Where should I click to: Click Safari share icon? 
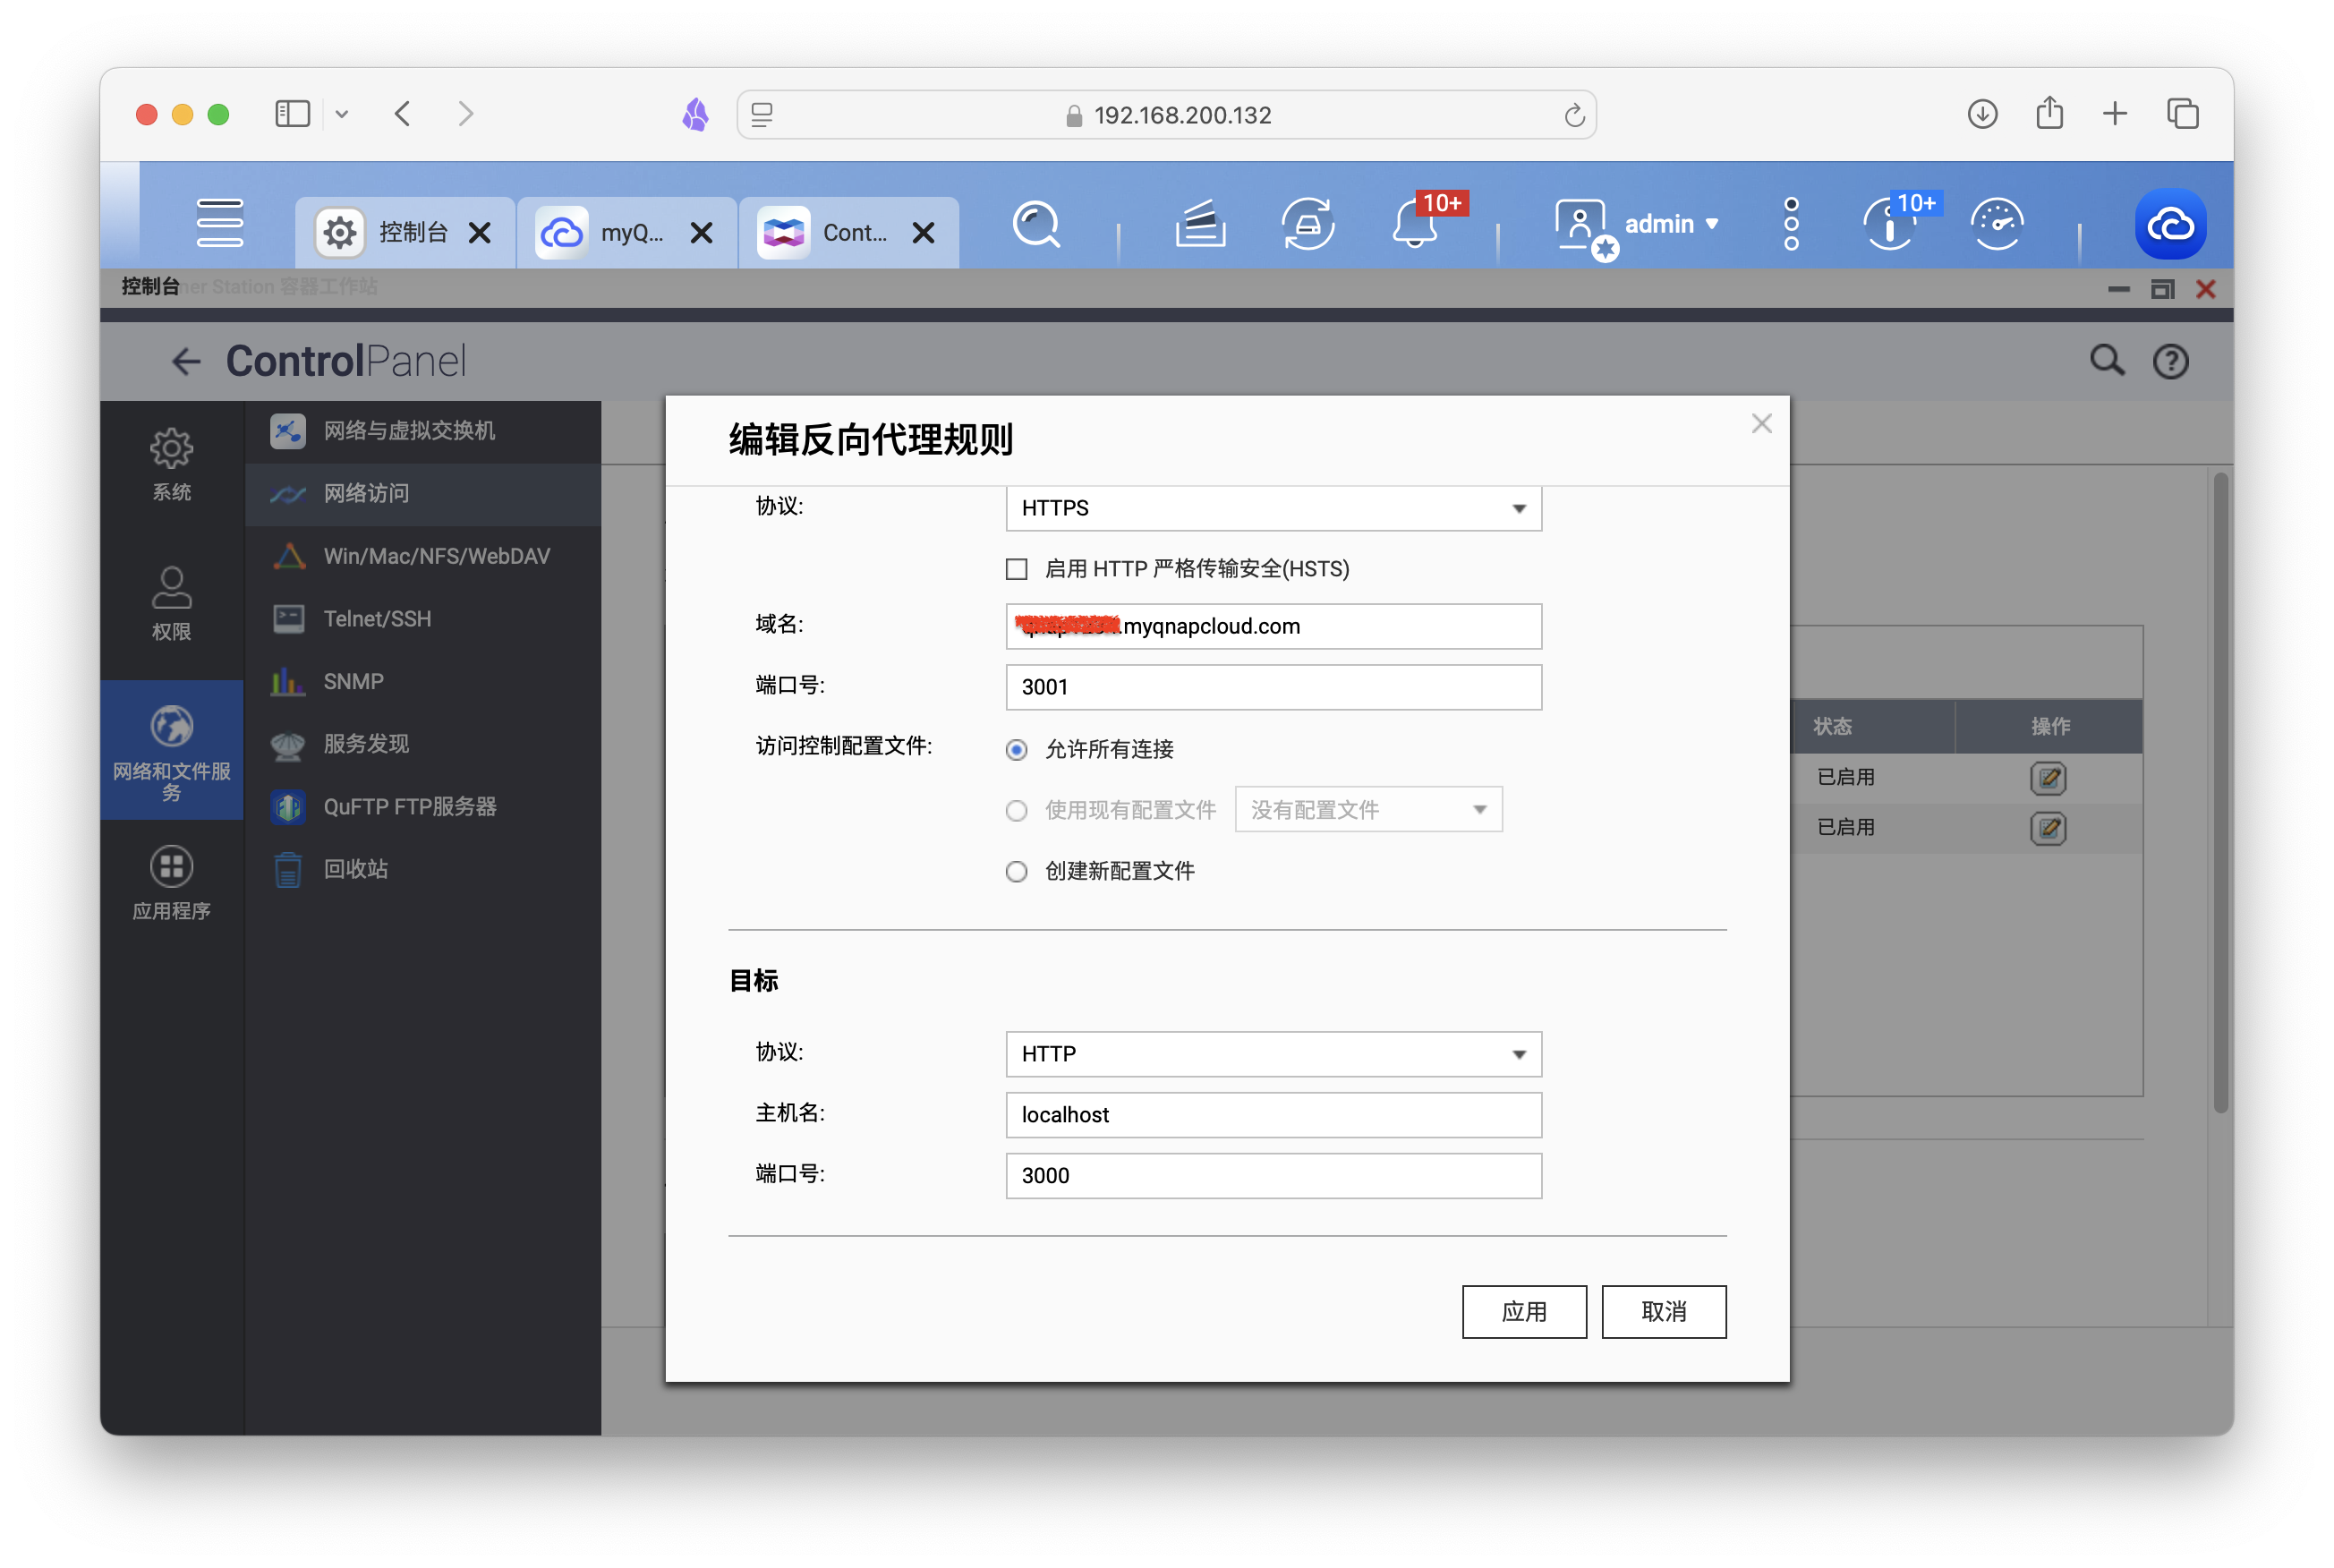2049,113
